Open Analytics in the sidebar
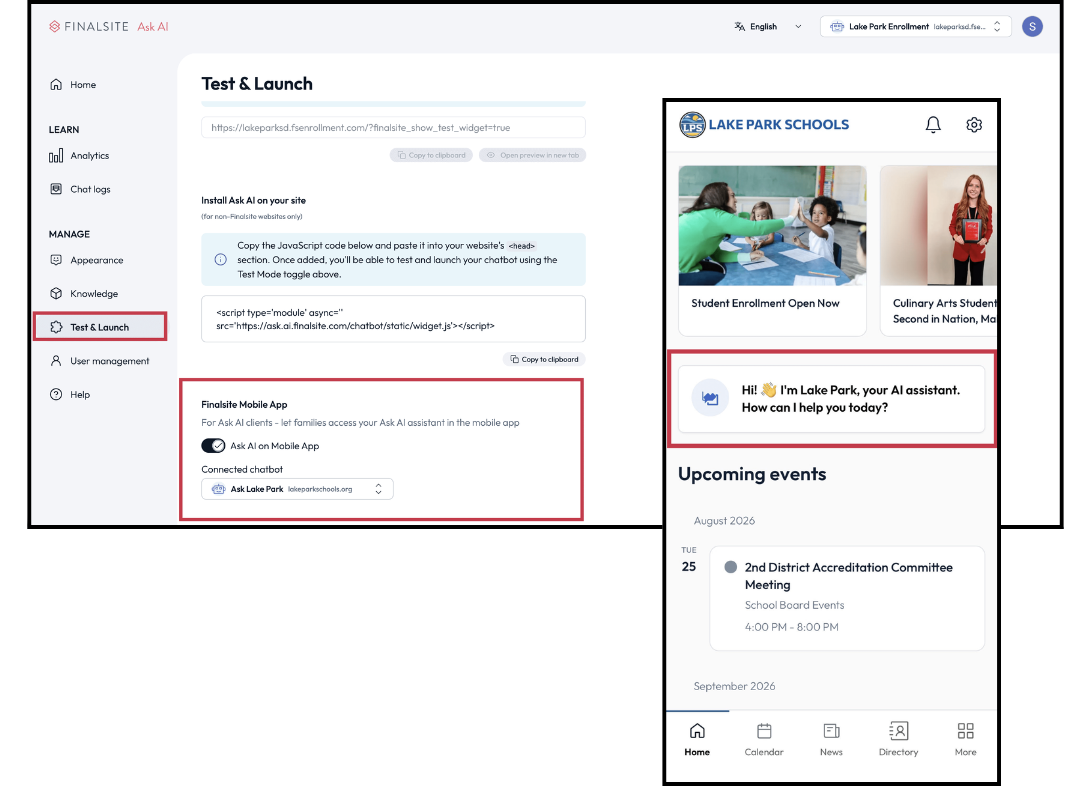 pos(79,156)
